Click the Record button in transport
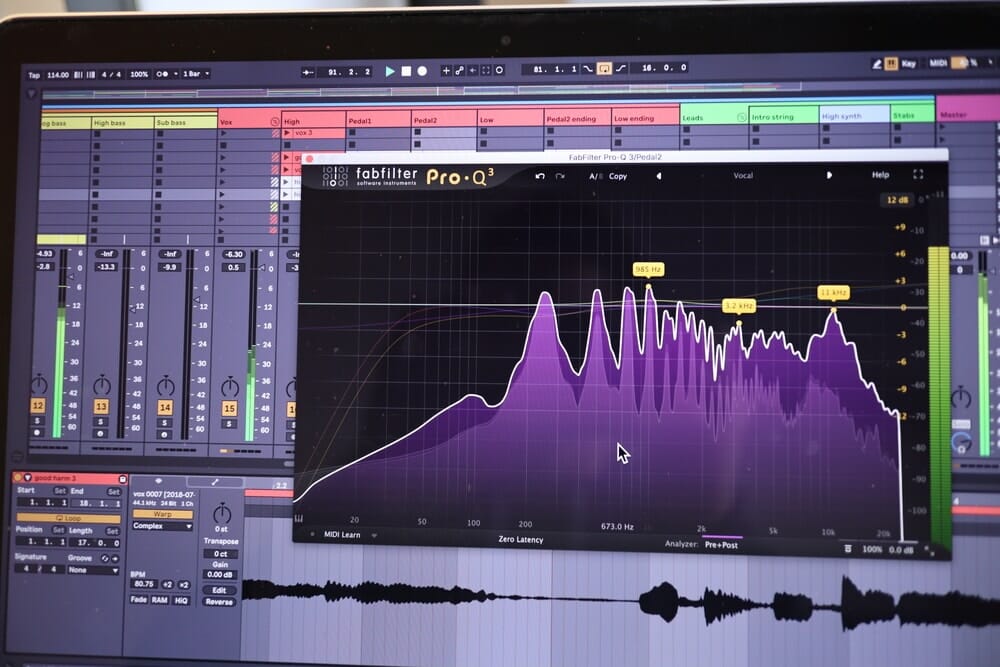 point(422,71)
